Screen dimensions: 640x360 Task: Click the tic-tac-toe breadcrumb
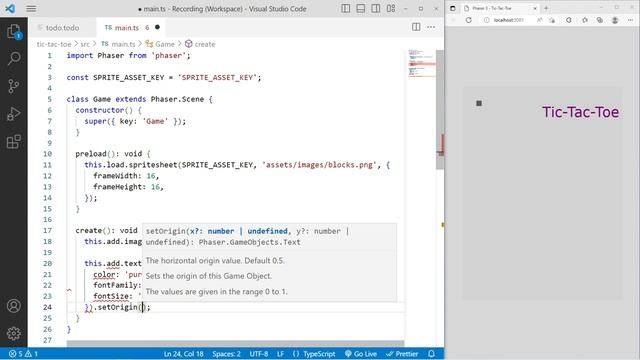53,44
